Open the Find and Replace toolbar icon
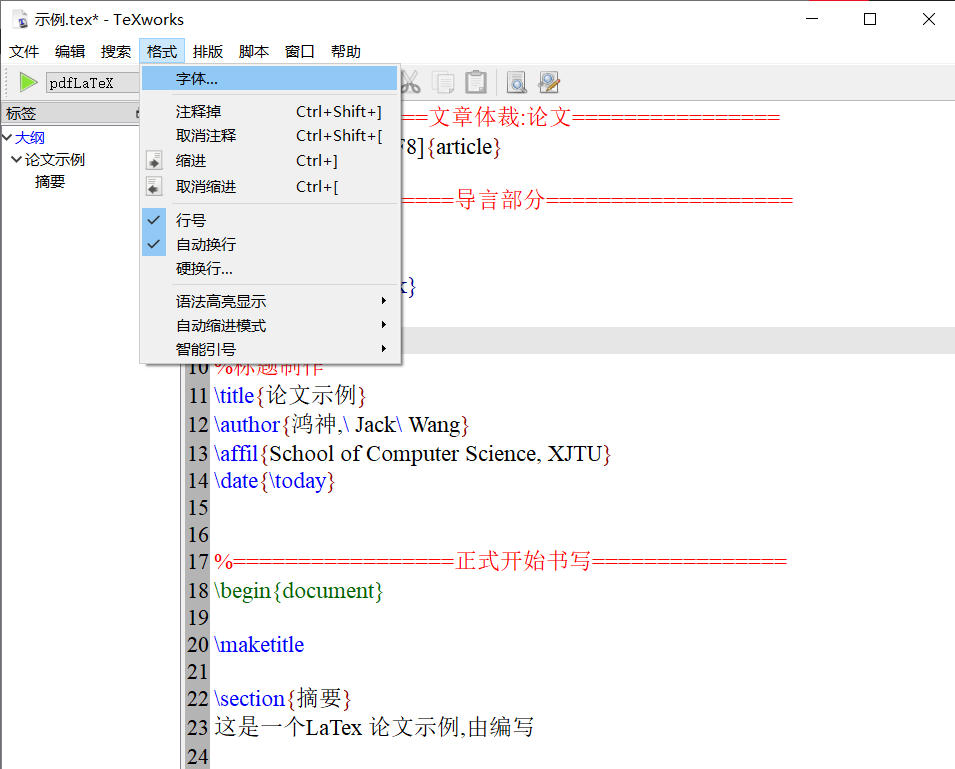Image resolution: width=955 pixels, height=769 pixels. point(549,82)
